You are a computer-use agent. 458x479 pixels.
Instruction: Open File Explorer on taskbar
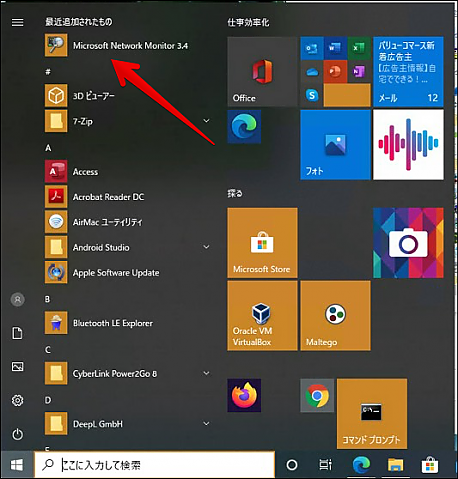click(x=395, y=465)
